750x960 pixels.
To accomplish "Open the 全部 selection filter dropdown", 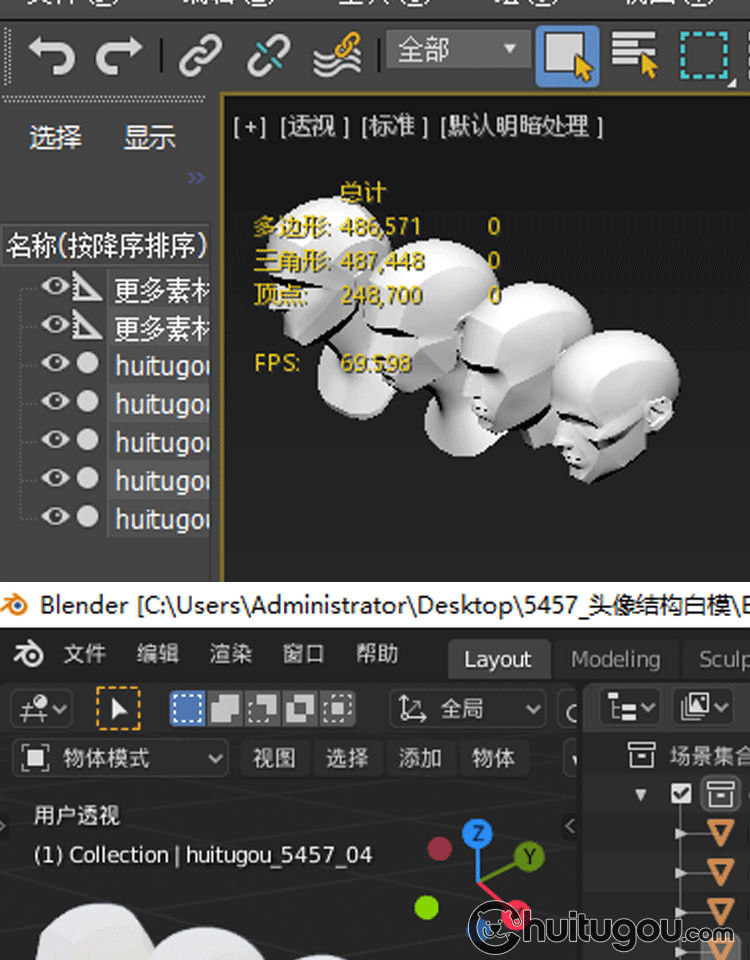I will [458, 49].
